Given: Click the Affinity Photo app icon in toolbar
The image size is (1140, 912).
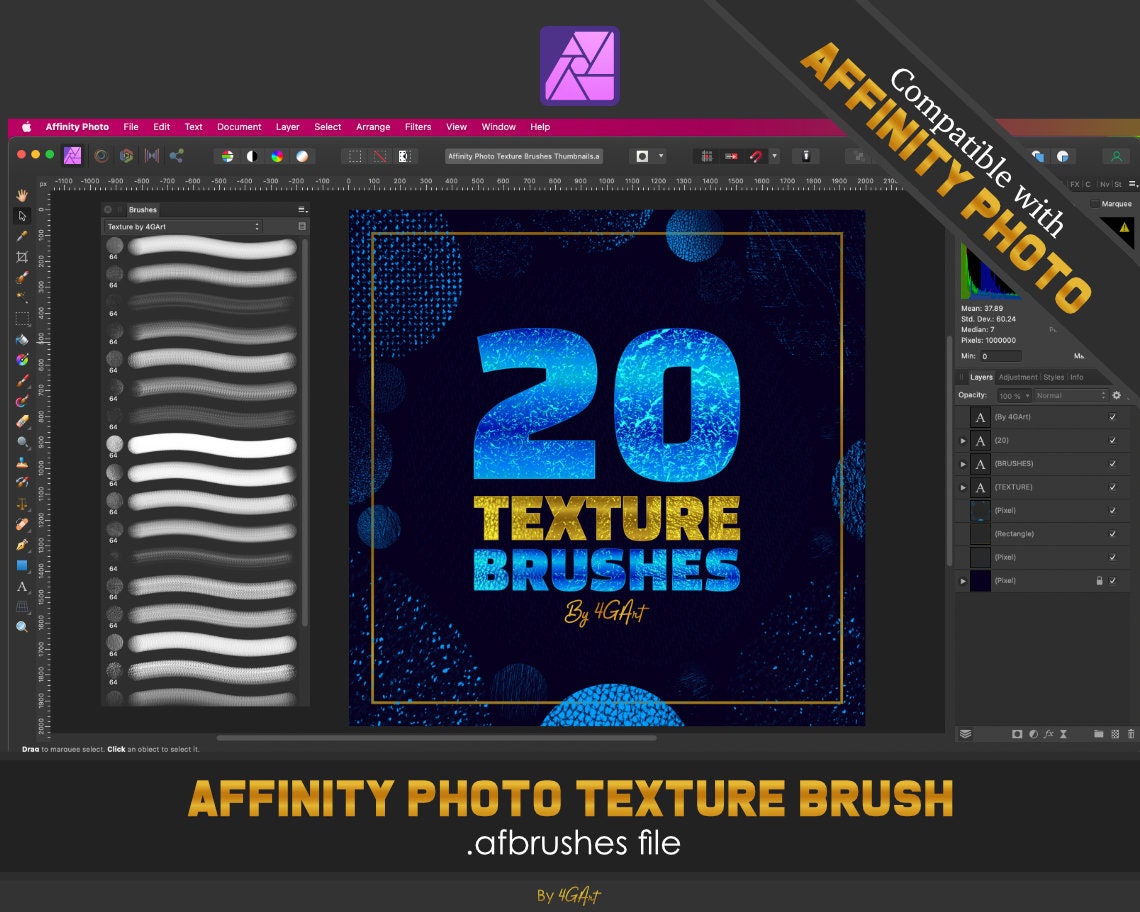Looking at the screenshot, I should (71, 156).
